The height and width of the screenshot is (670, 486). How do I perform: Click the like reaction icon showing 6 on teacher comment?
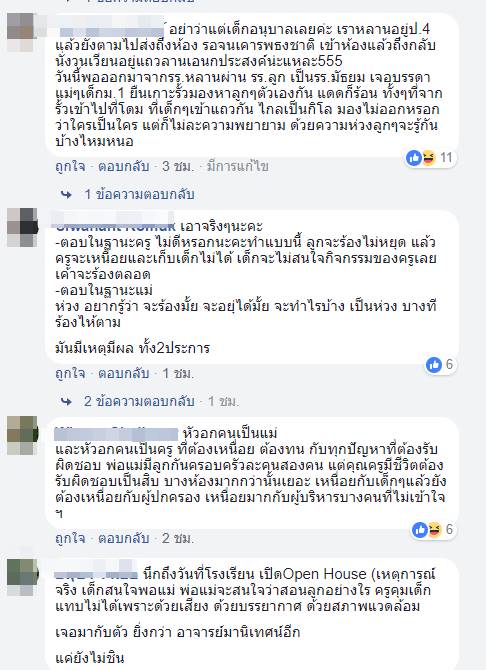coord(440,365)
